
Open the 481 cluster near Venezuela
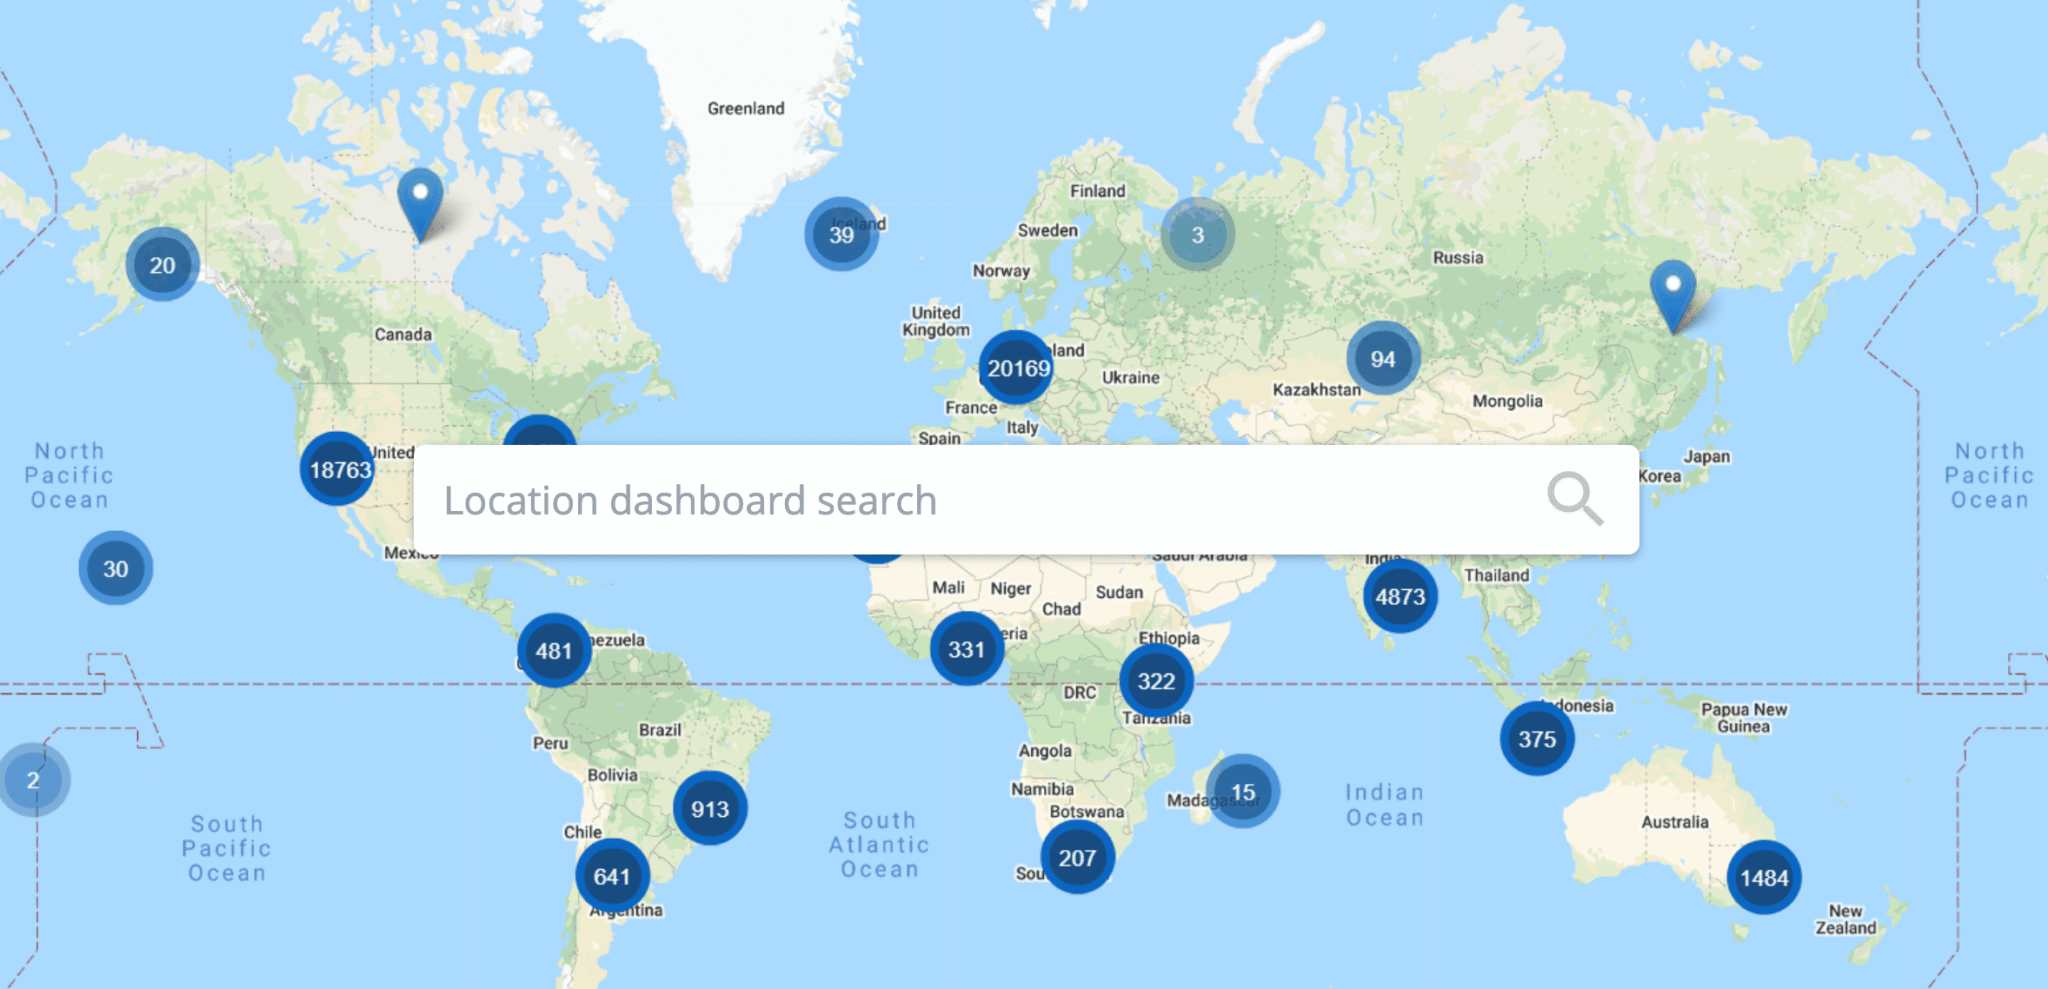click(x=552, y=650)
